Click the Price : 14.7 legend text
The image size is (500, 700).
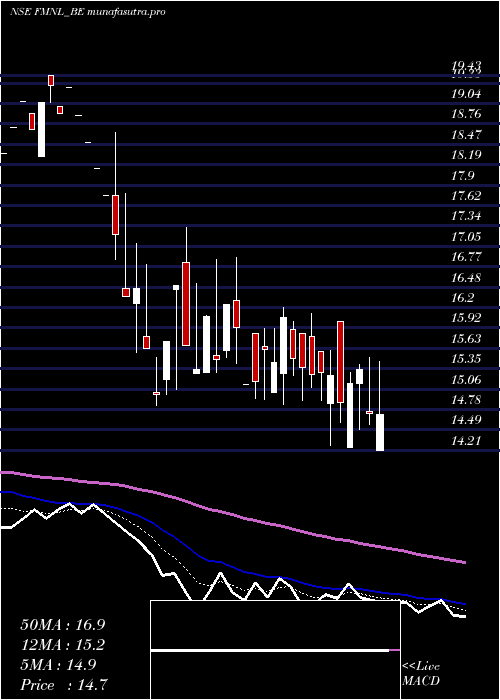[63, 685]
